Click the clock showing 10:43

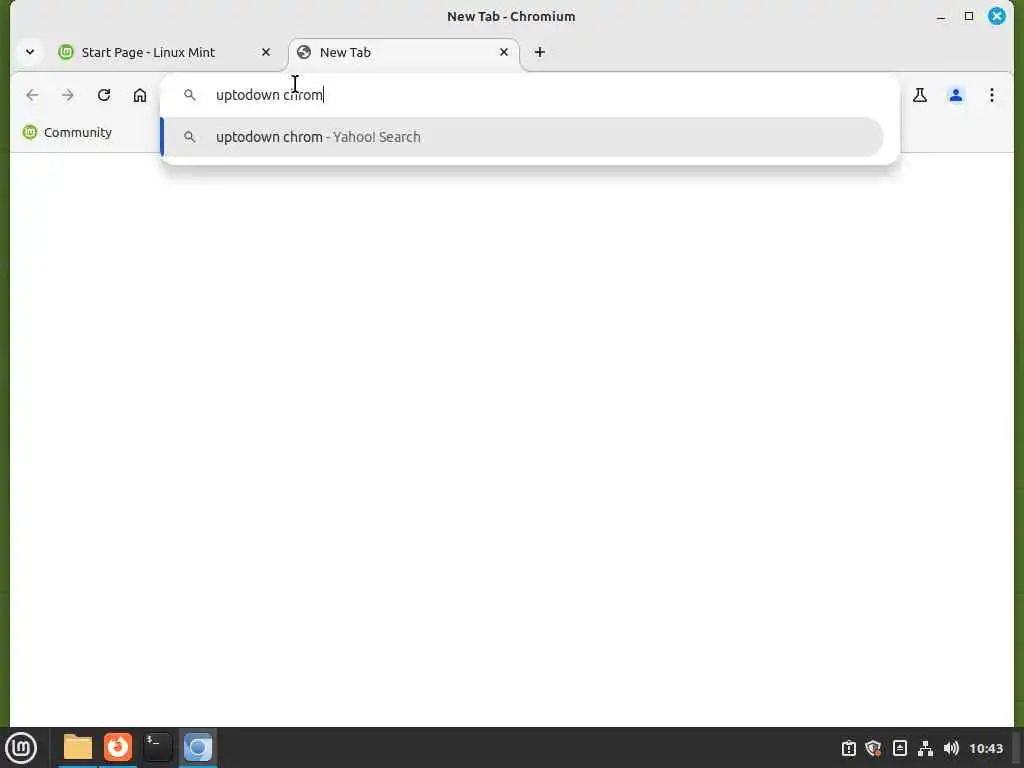coord(985,748)
